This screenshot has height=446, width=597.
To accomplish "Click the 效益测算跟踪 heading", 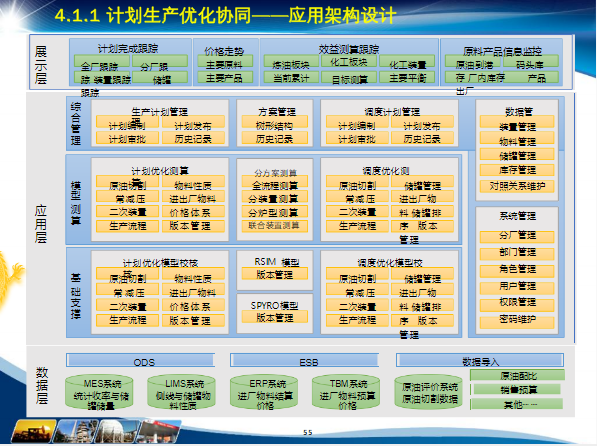I will point(349,49).
